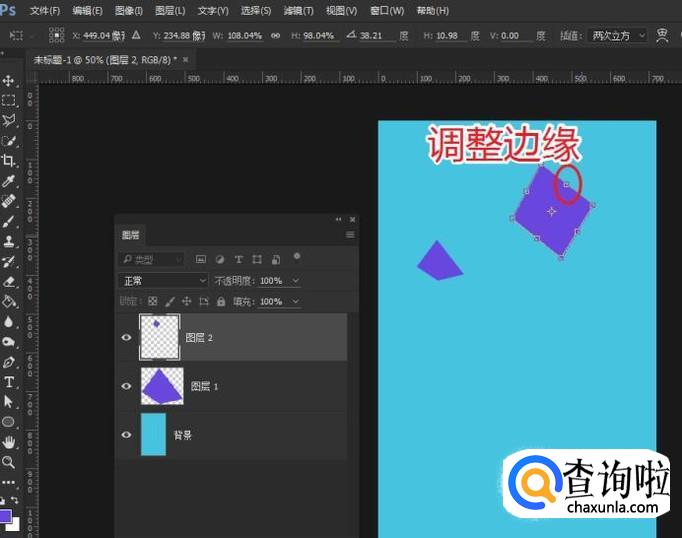Activate the Hand tool
The width and height of the screenshot is (682, 538).
point(9,442)
